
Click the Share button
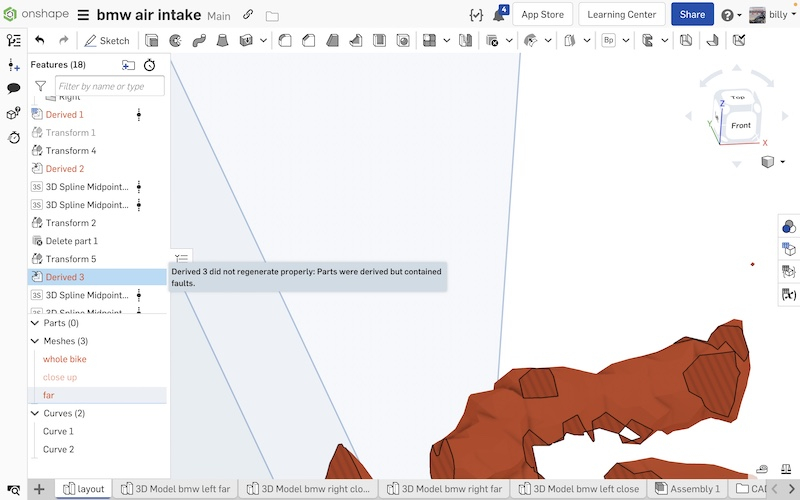692,14
